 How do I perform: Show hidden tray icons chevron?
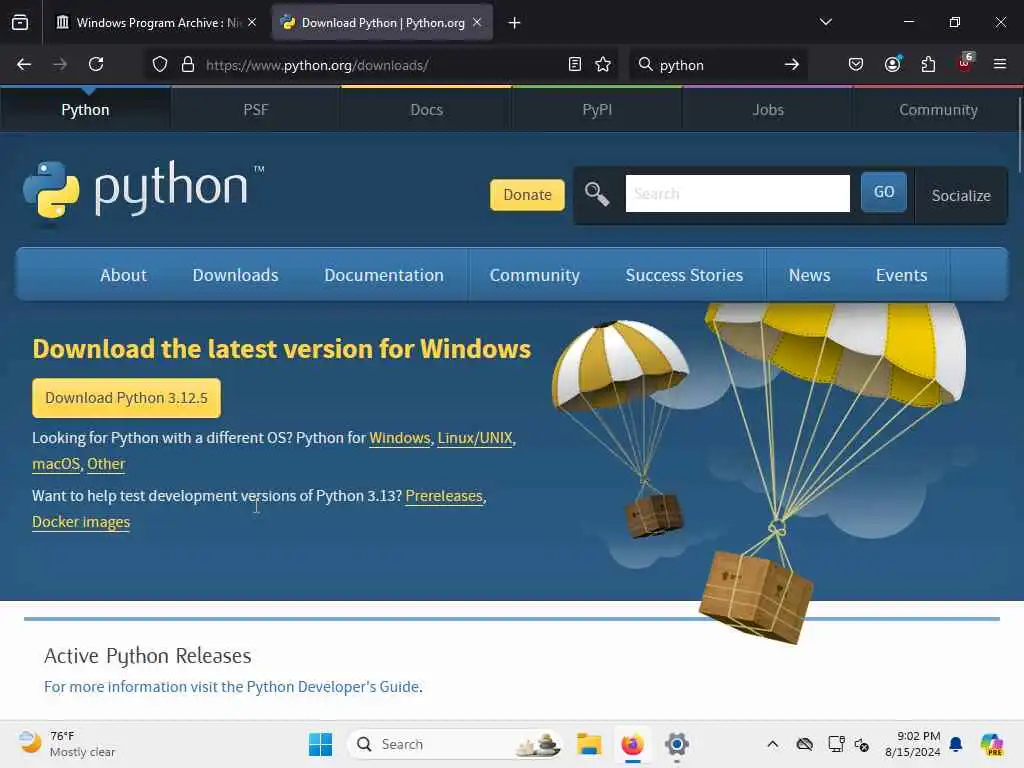pos(773,744)
